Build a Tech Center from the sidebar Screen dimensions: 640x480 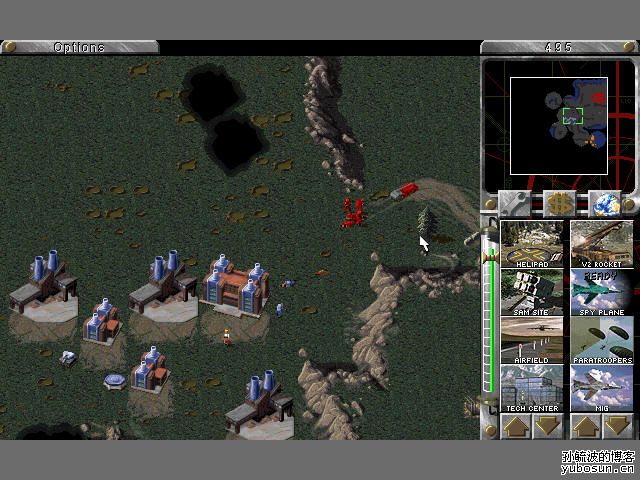point(532,388)
